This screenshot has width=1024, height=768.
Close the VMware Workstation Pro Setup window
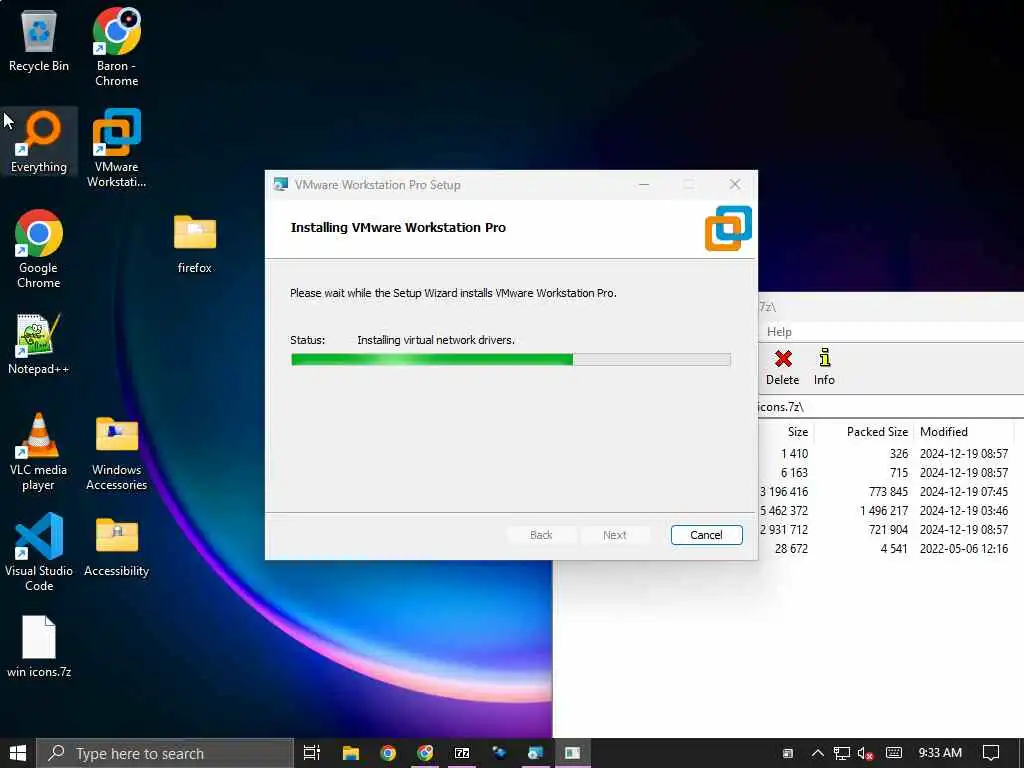click(735, 185)
